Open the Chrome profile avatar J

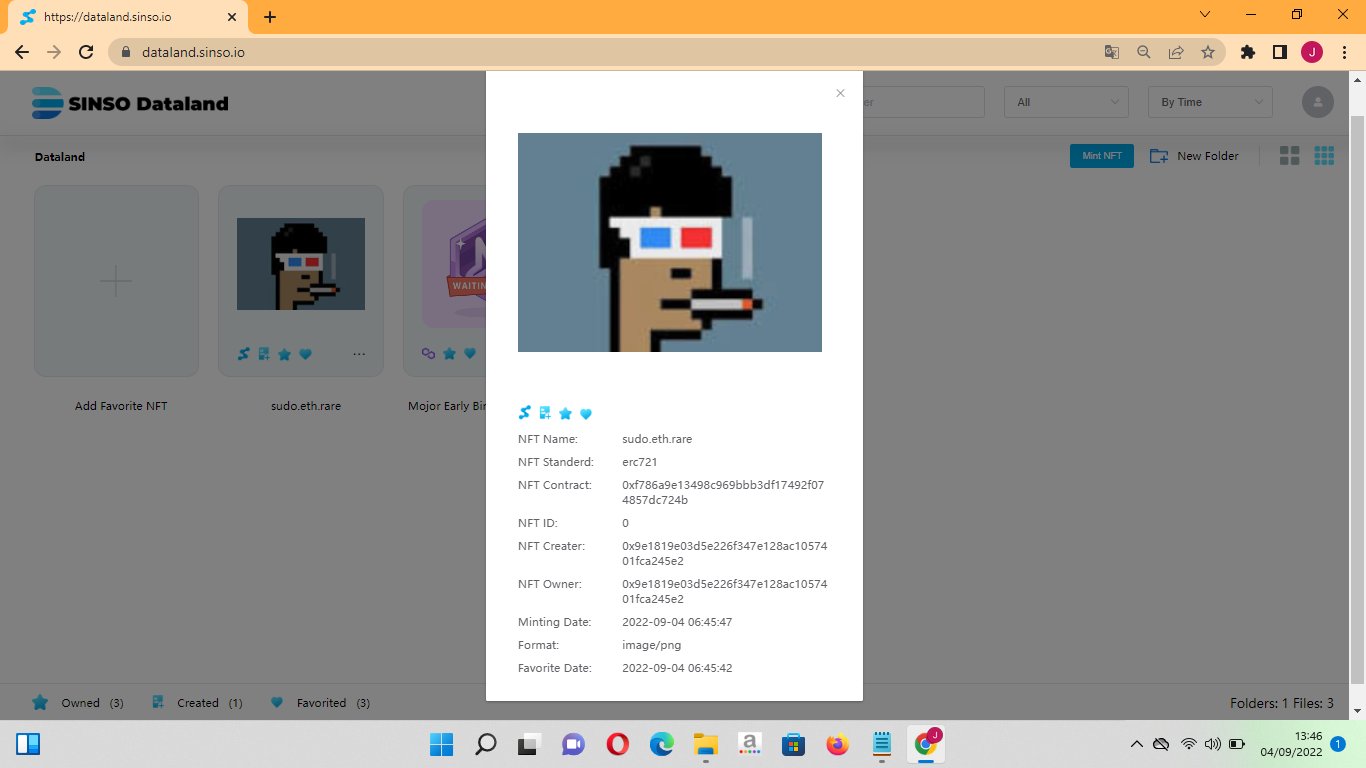(x=1311, y=52)
